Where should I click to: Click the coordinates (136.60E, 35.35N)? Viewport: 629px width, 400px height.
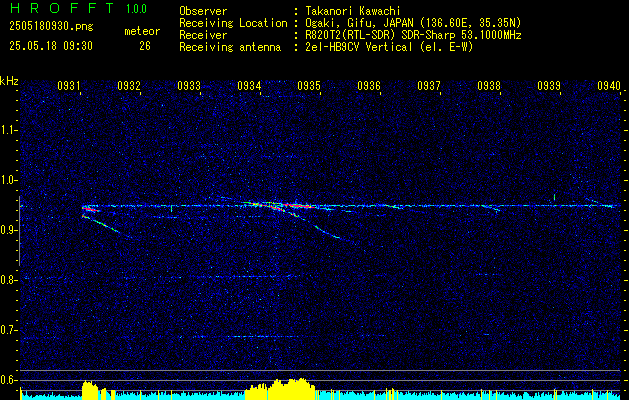(x=469, y=23)
